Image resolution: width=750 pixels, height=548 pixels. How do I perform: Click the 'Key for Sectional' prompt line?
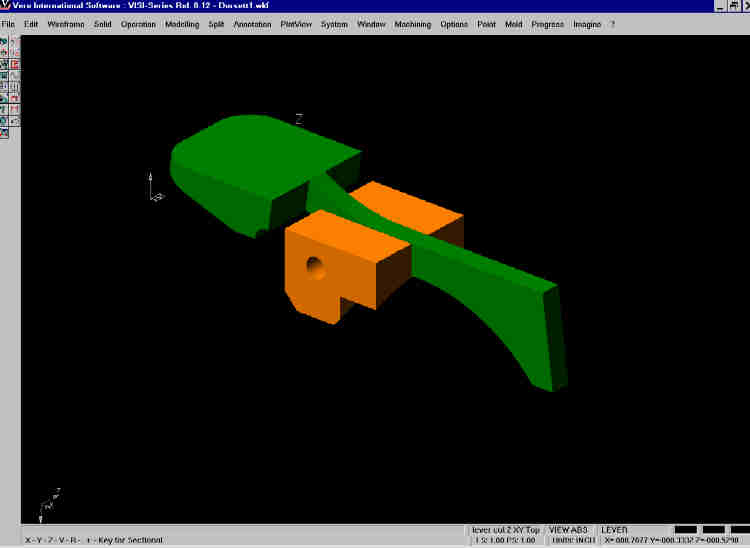[94, 540]
